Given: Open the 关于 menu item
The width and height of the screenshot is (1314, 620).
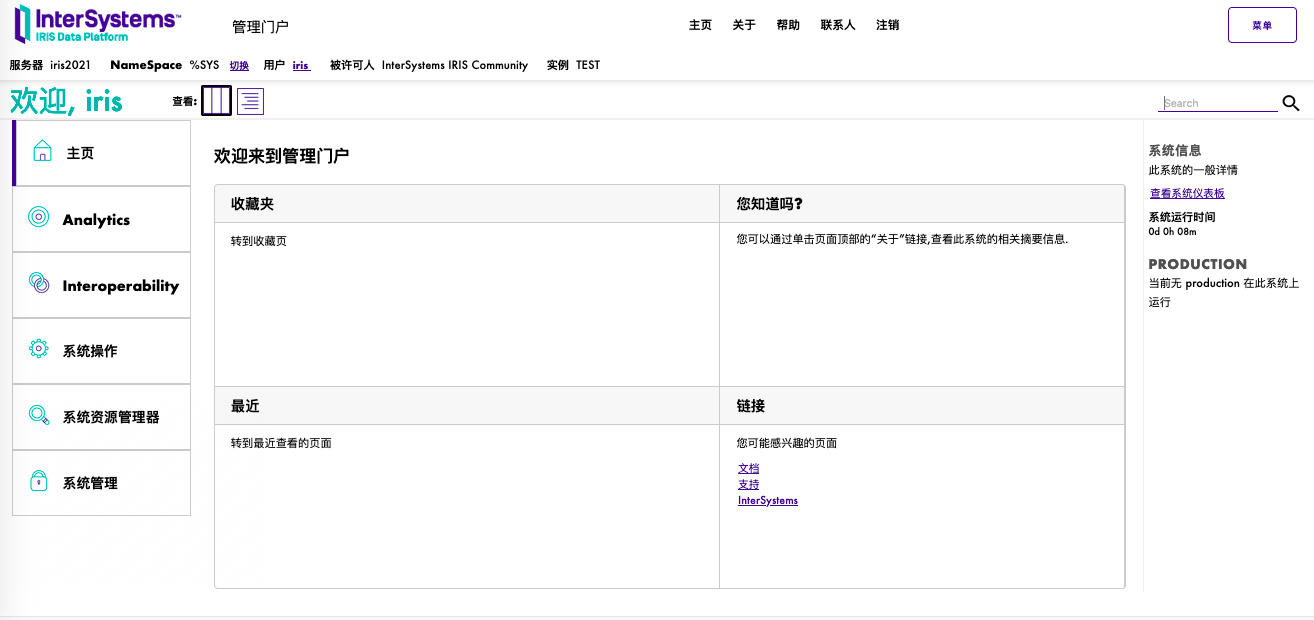Looking at the screenshot, I should tap(744, 24).
